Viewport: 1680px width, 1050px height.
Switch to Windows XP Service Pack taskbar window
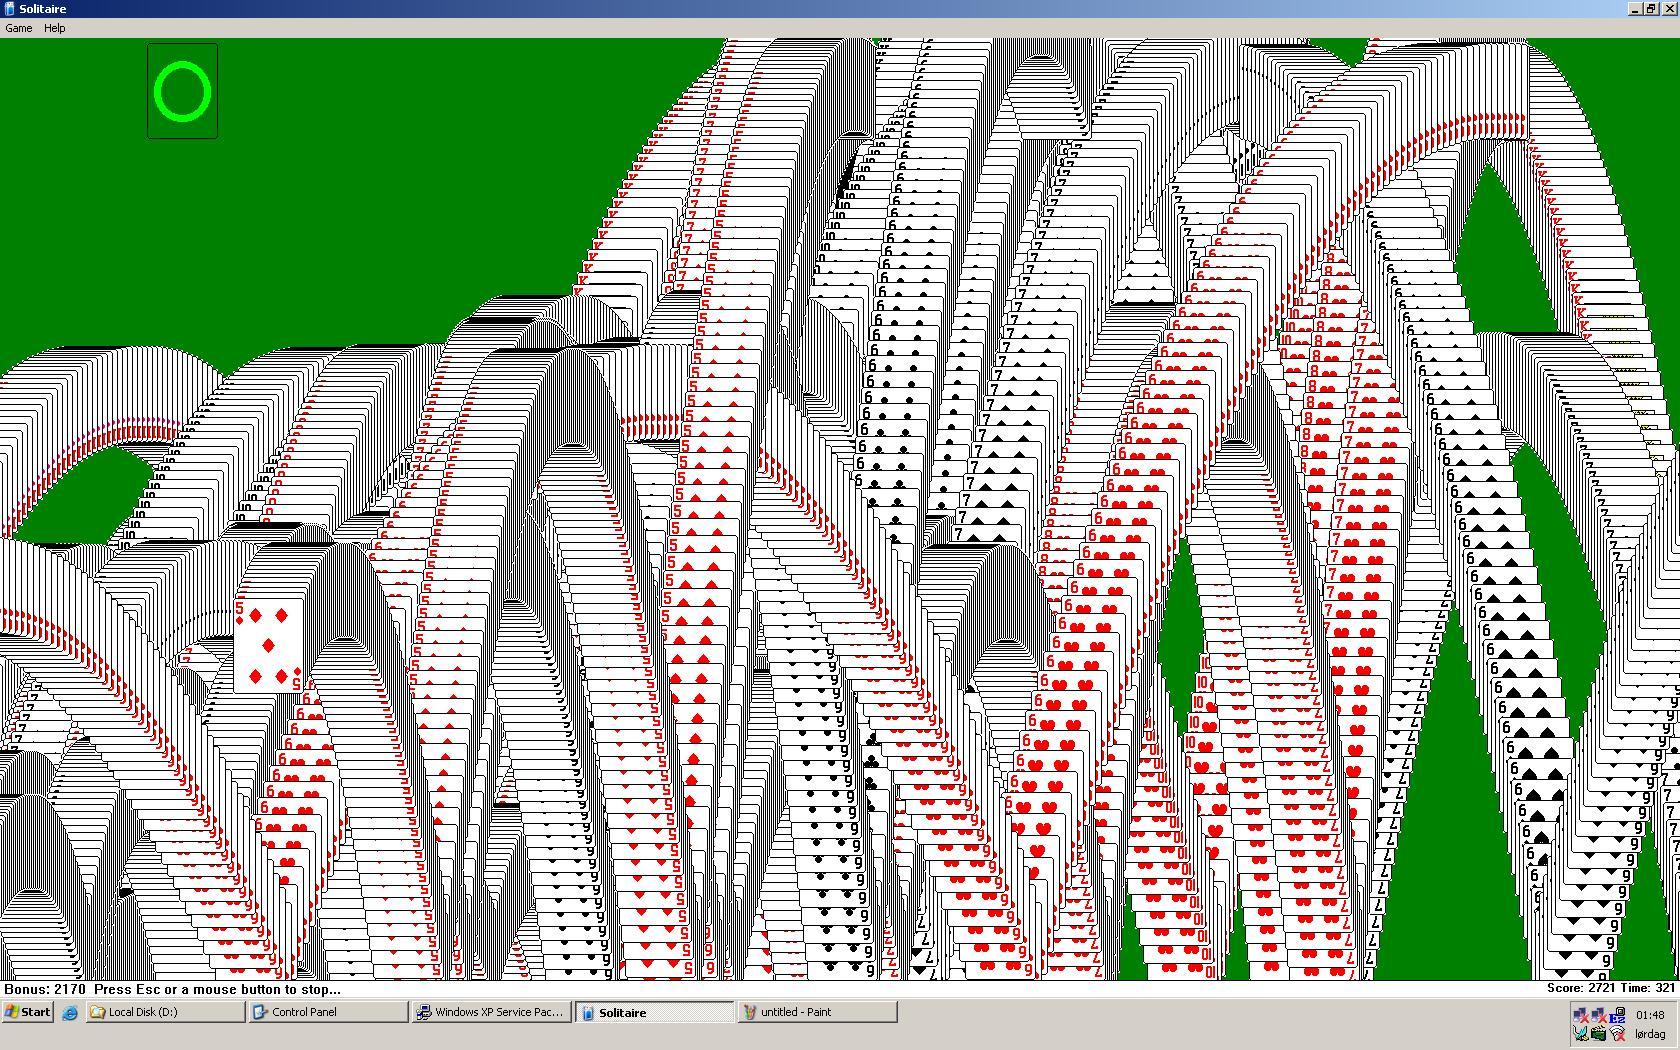[x=492, y=1012]
